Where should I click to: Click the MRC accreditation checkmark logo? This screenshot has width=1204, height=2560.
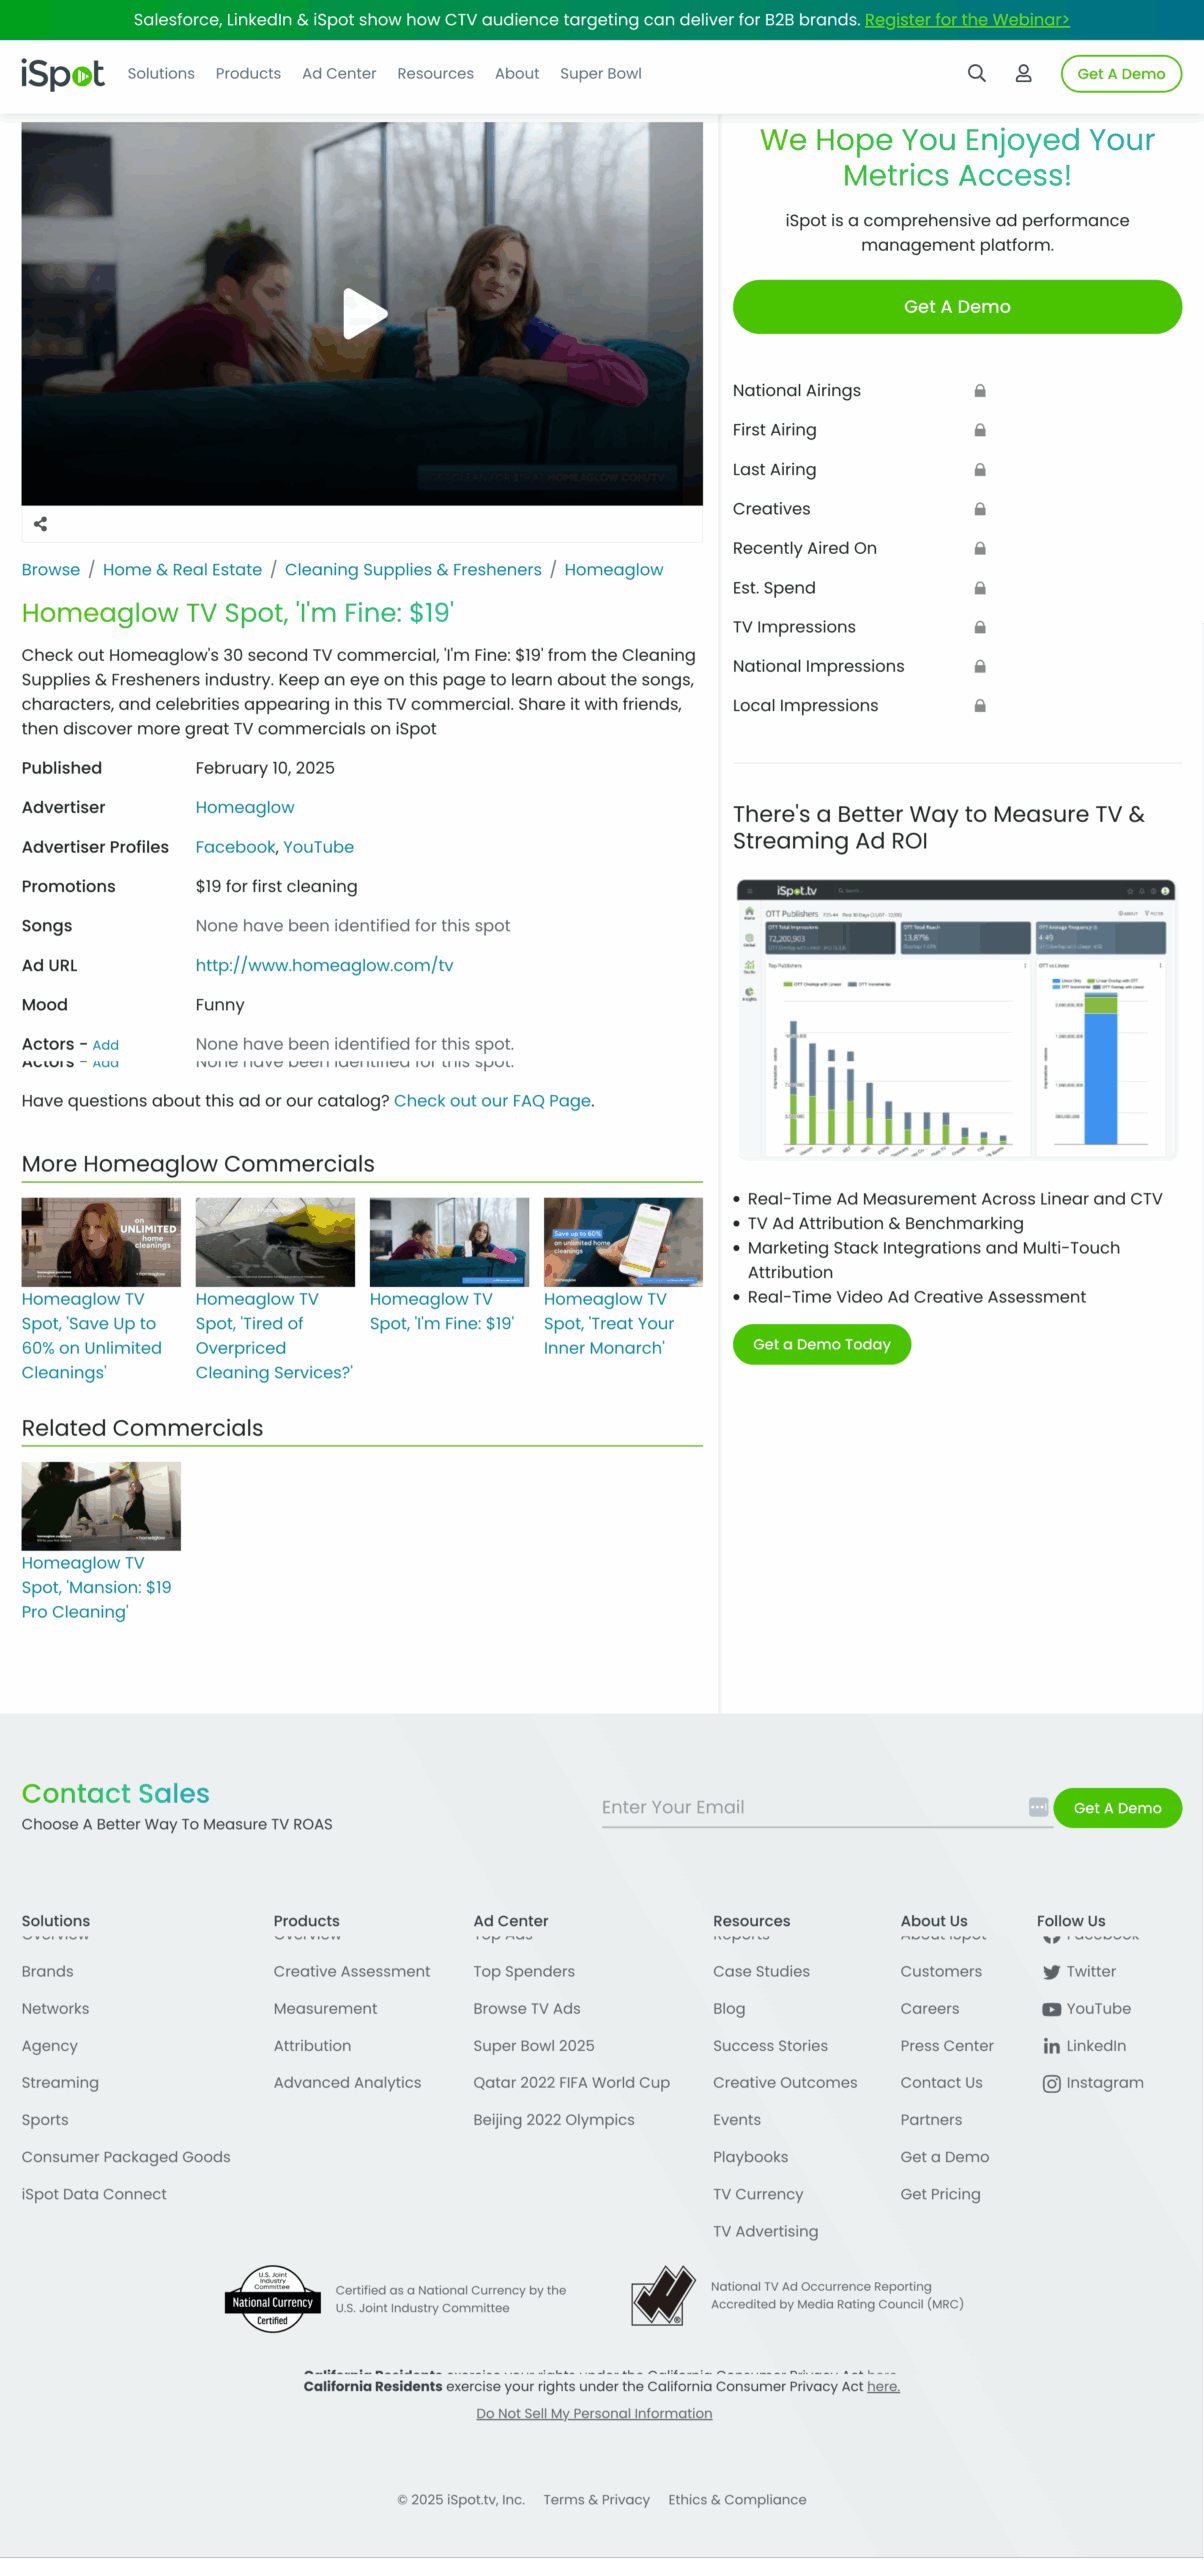coord(662,2296)
